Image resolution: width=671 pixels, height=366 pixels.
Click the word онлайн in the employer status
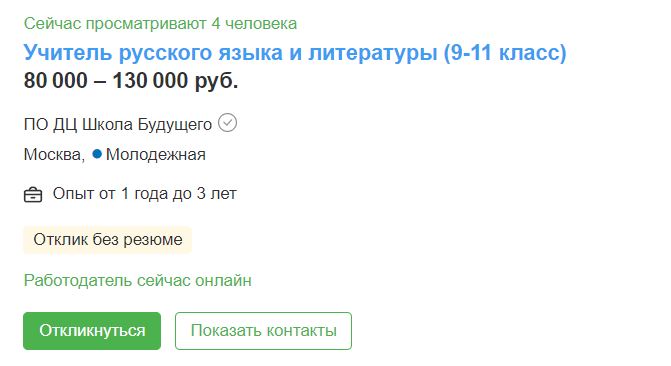(x=223, y=280)
